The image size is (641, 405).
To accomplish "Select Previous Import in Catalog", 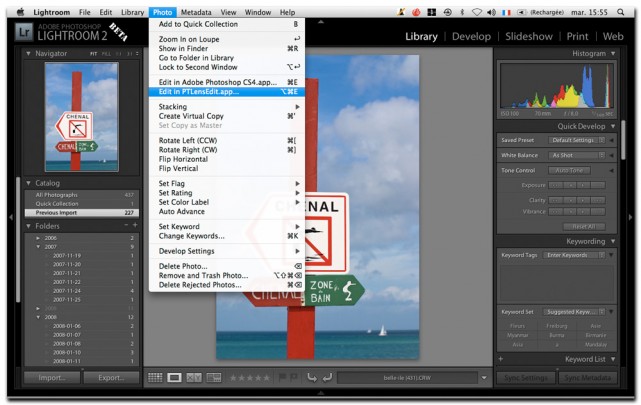I will (x=82, y=213).
